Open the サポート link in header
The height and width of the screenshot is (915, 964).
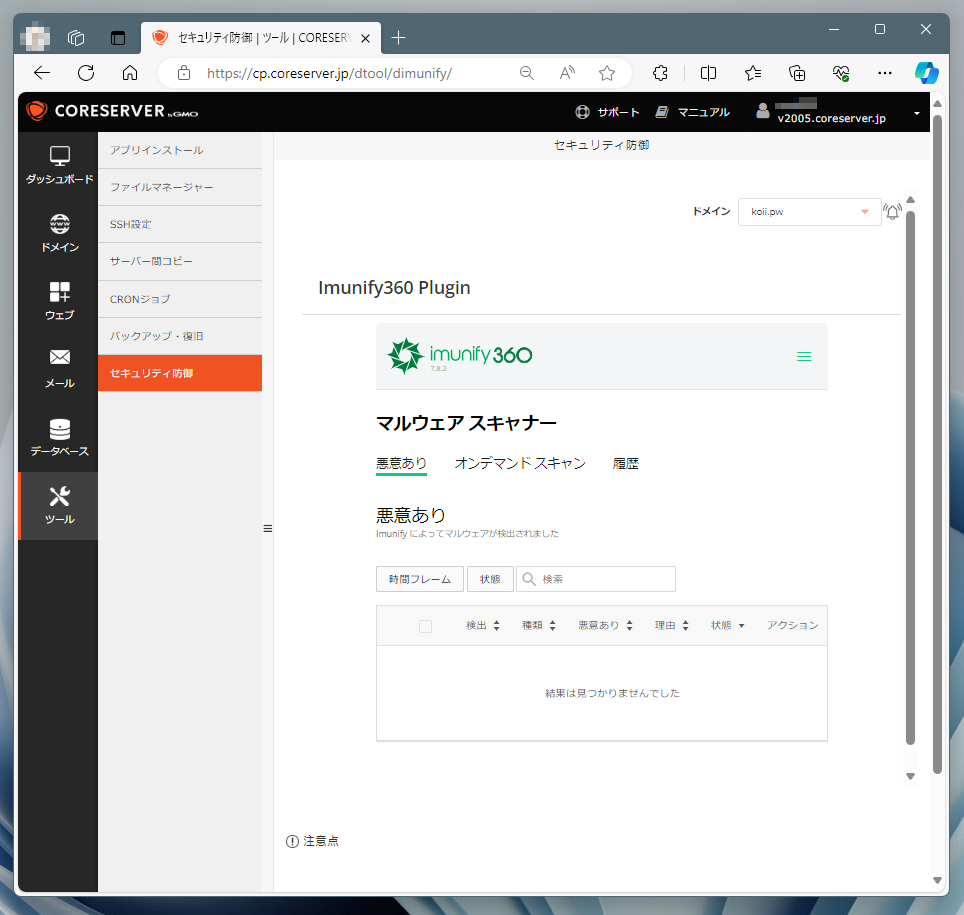608,112
